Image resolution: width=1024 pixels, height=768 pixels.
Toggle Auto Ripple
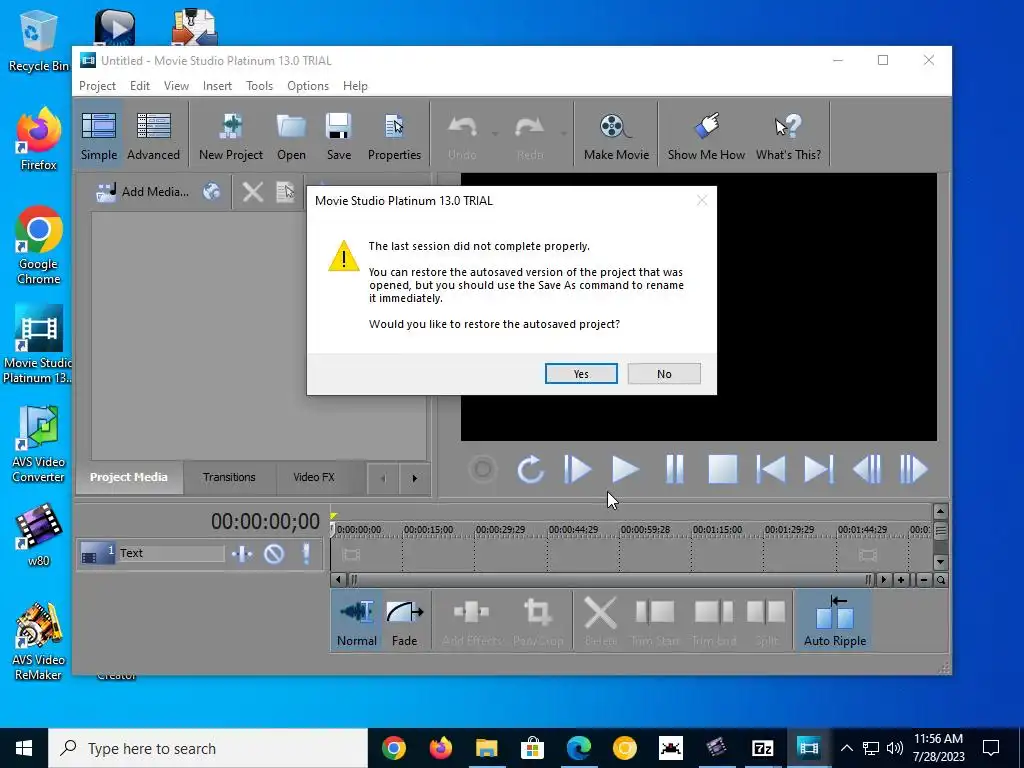tap(835, 620)
